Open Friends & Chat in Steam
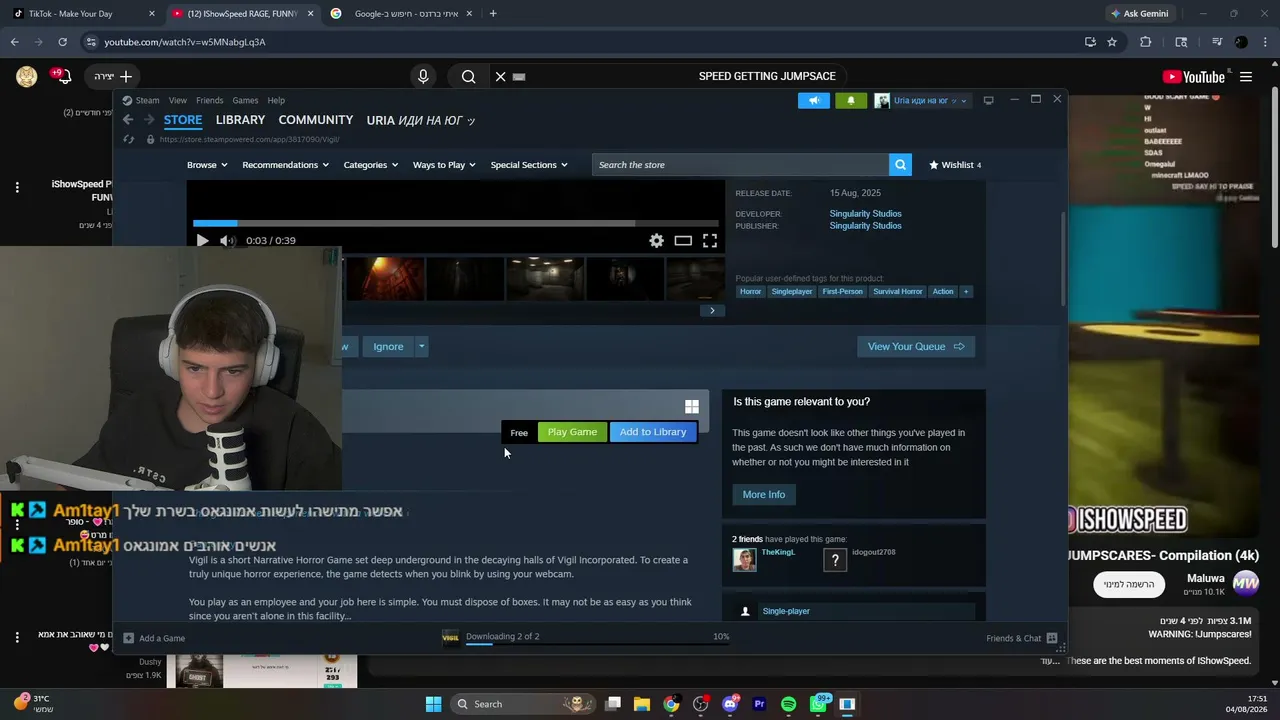 point(1021,638)
